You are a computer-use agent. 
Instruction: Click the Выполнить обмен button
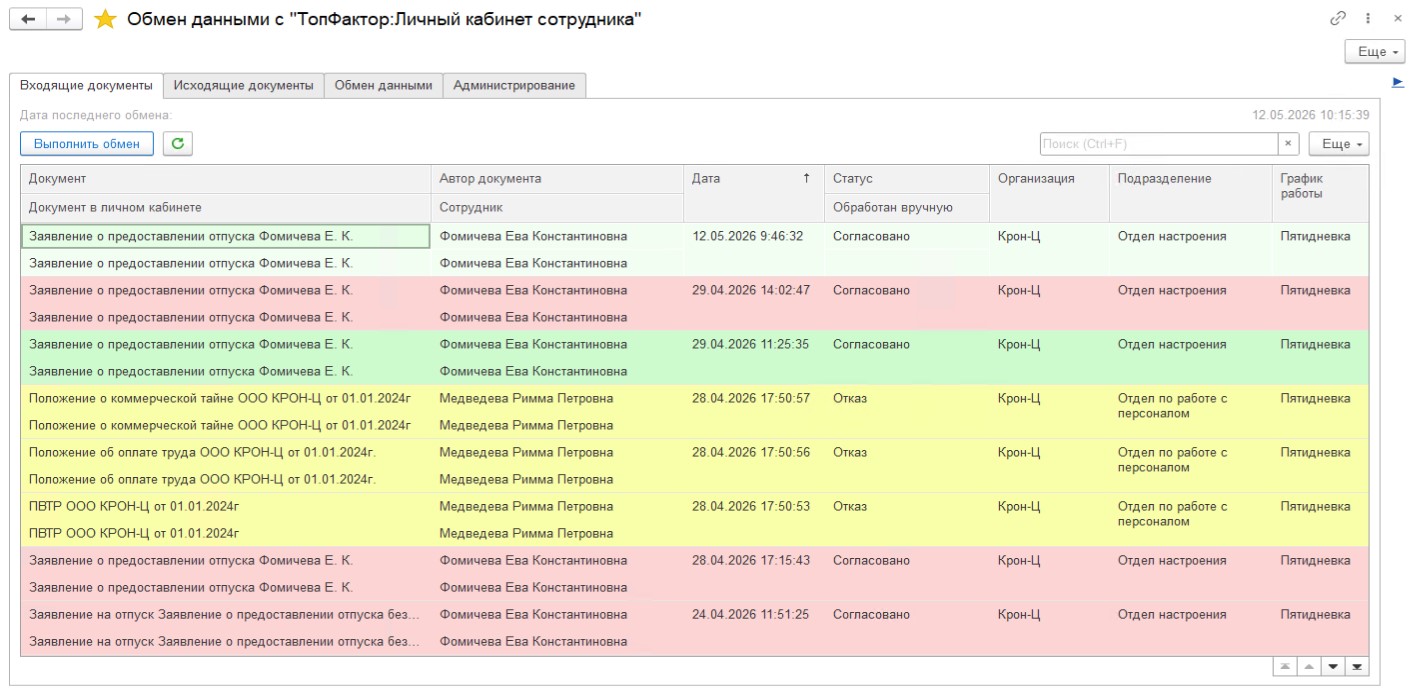pos(87,144)
